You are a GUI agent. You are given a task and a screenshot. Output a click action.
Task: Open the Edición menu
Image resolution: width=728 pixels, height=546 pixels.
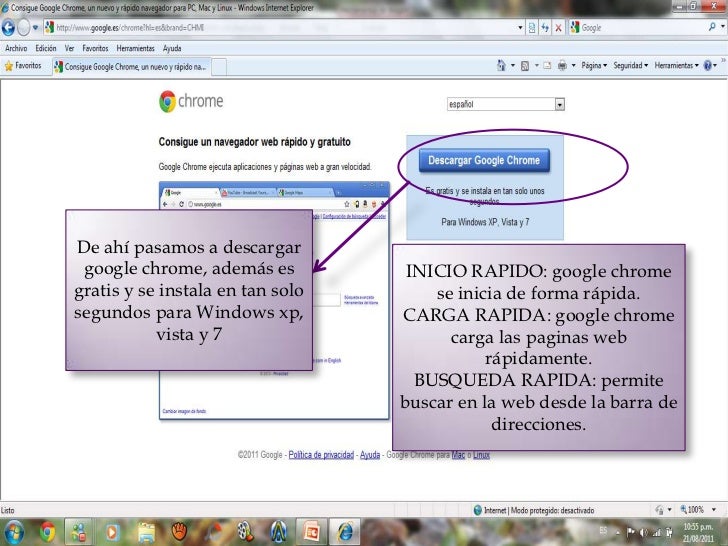pyautogui.click(x=46, y=48)
